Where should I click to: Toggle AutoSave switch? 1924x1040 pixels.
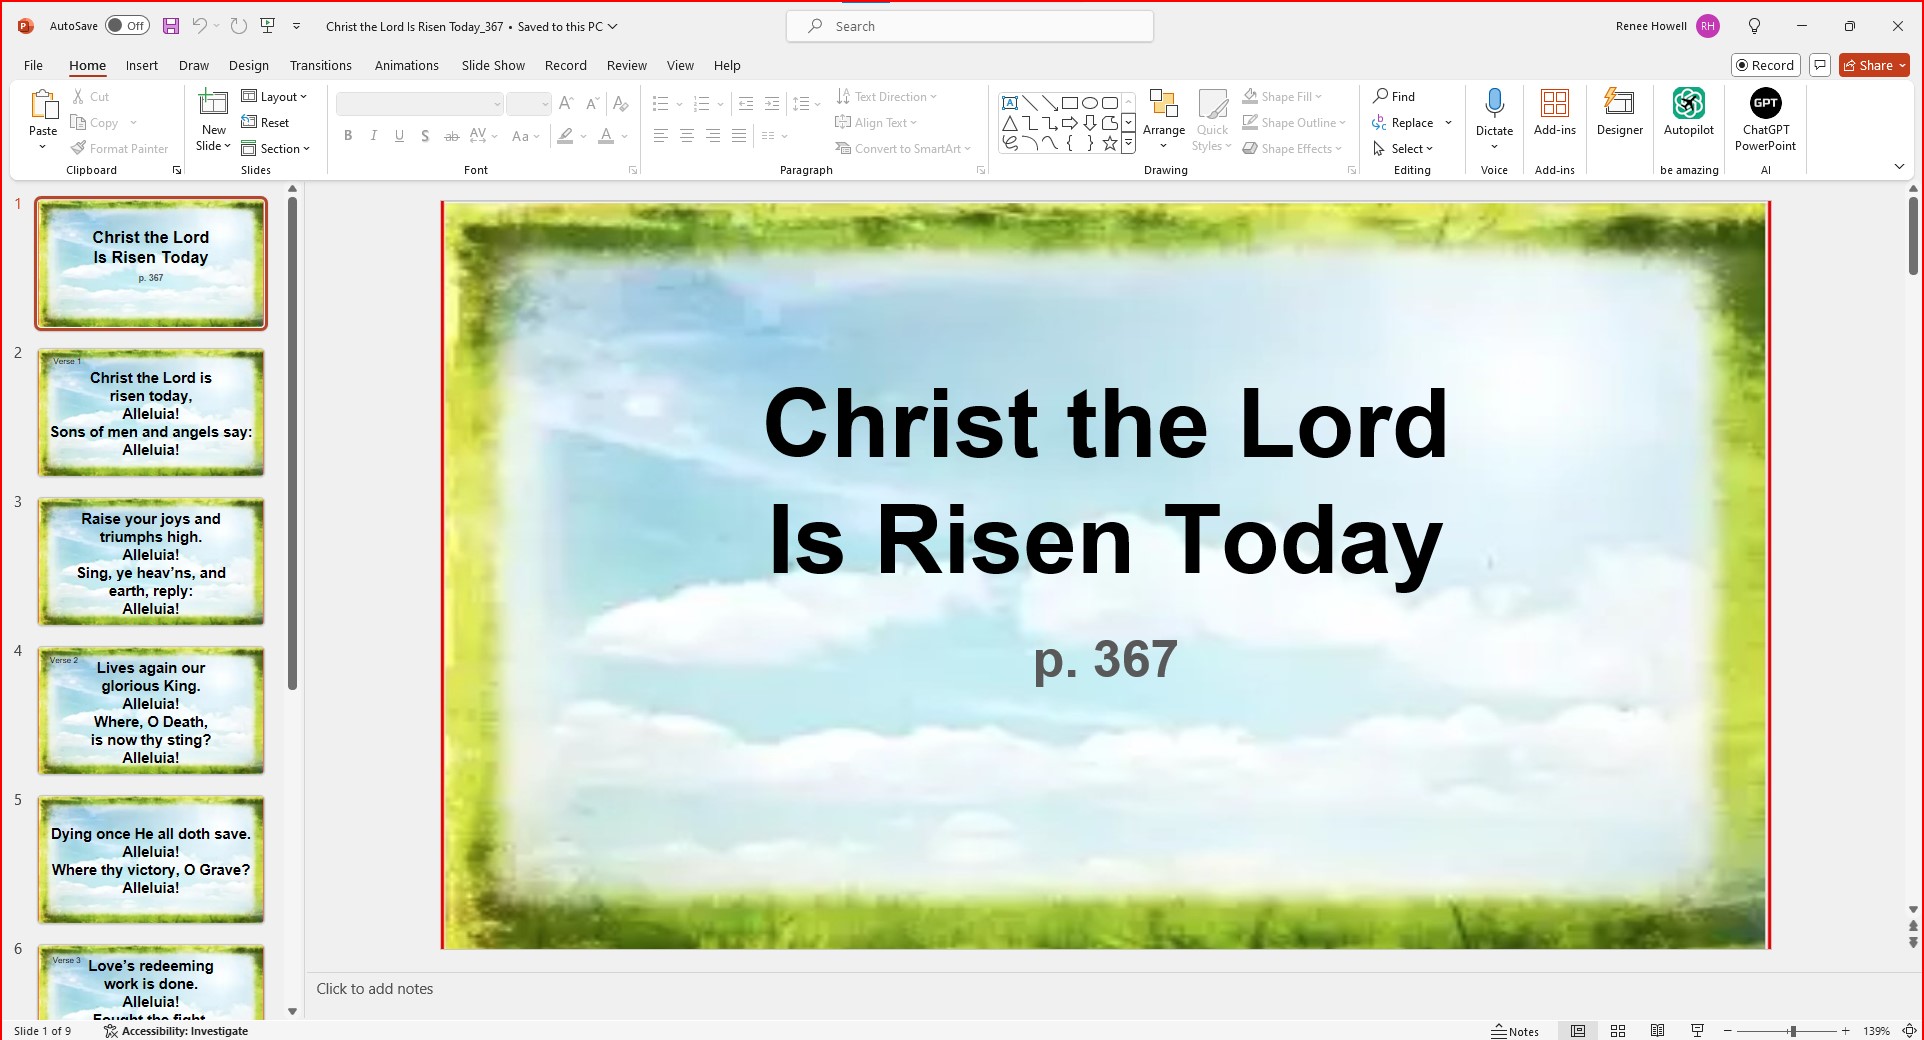127,26
